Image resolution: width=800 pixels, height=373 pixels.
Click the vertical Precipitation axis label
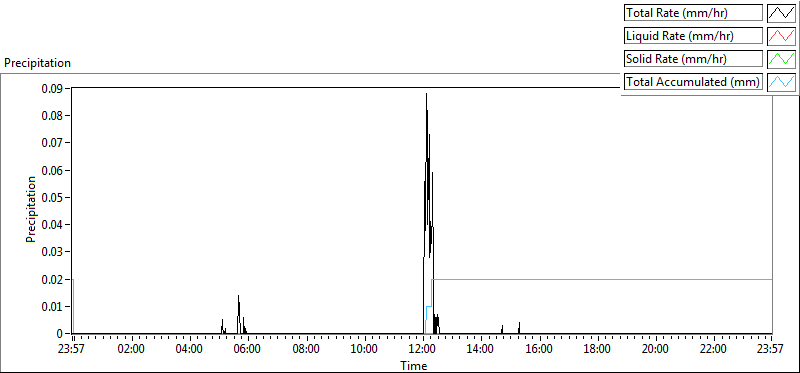click(31, 209)
